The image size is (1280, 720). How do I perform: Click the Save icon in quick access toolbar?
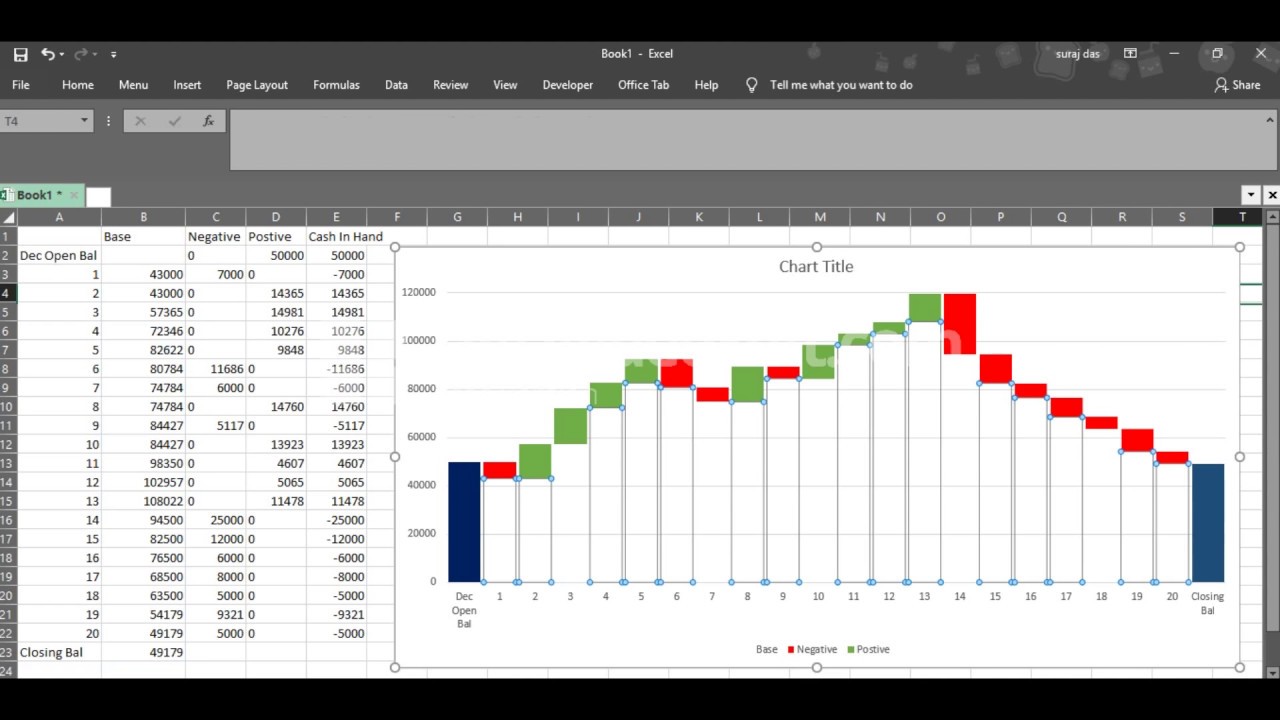[21, 54]
